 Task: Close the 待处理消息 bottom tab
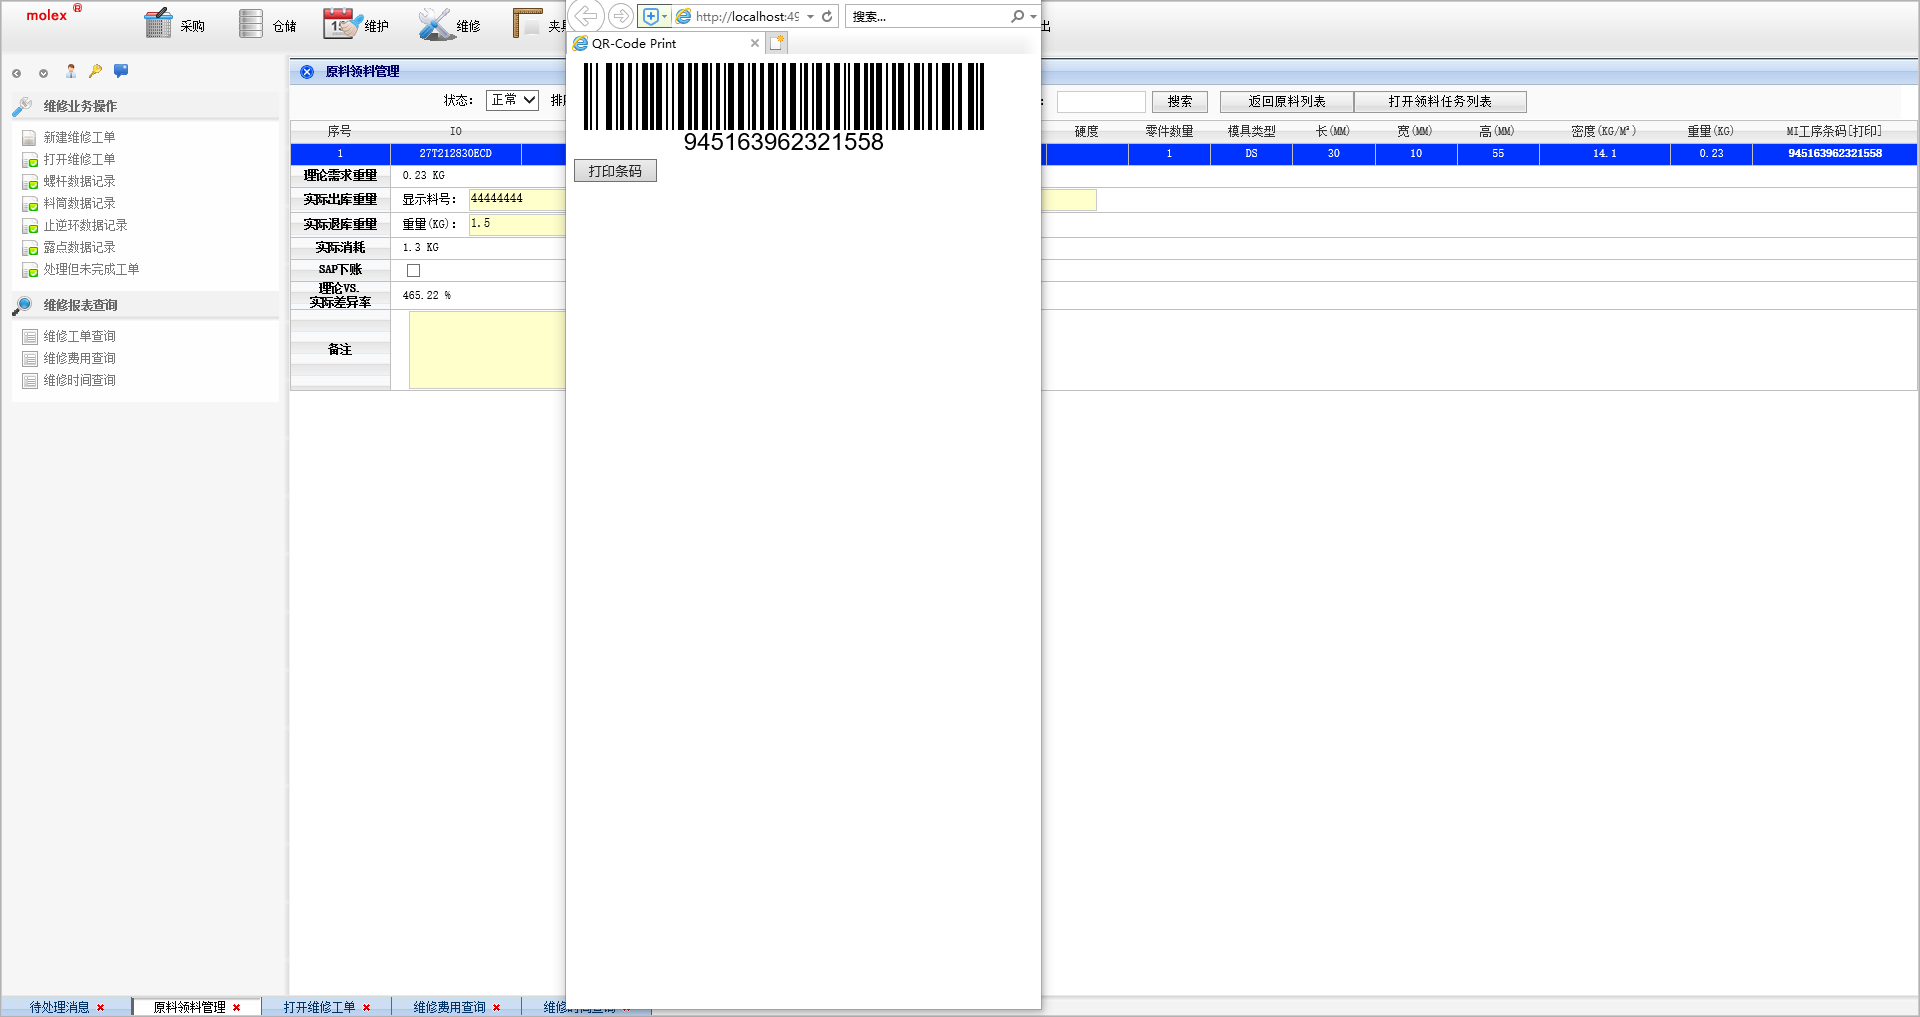[101, 1008]
